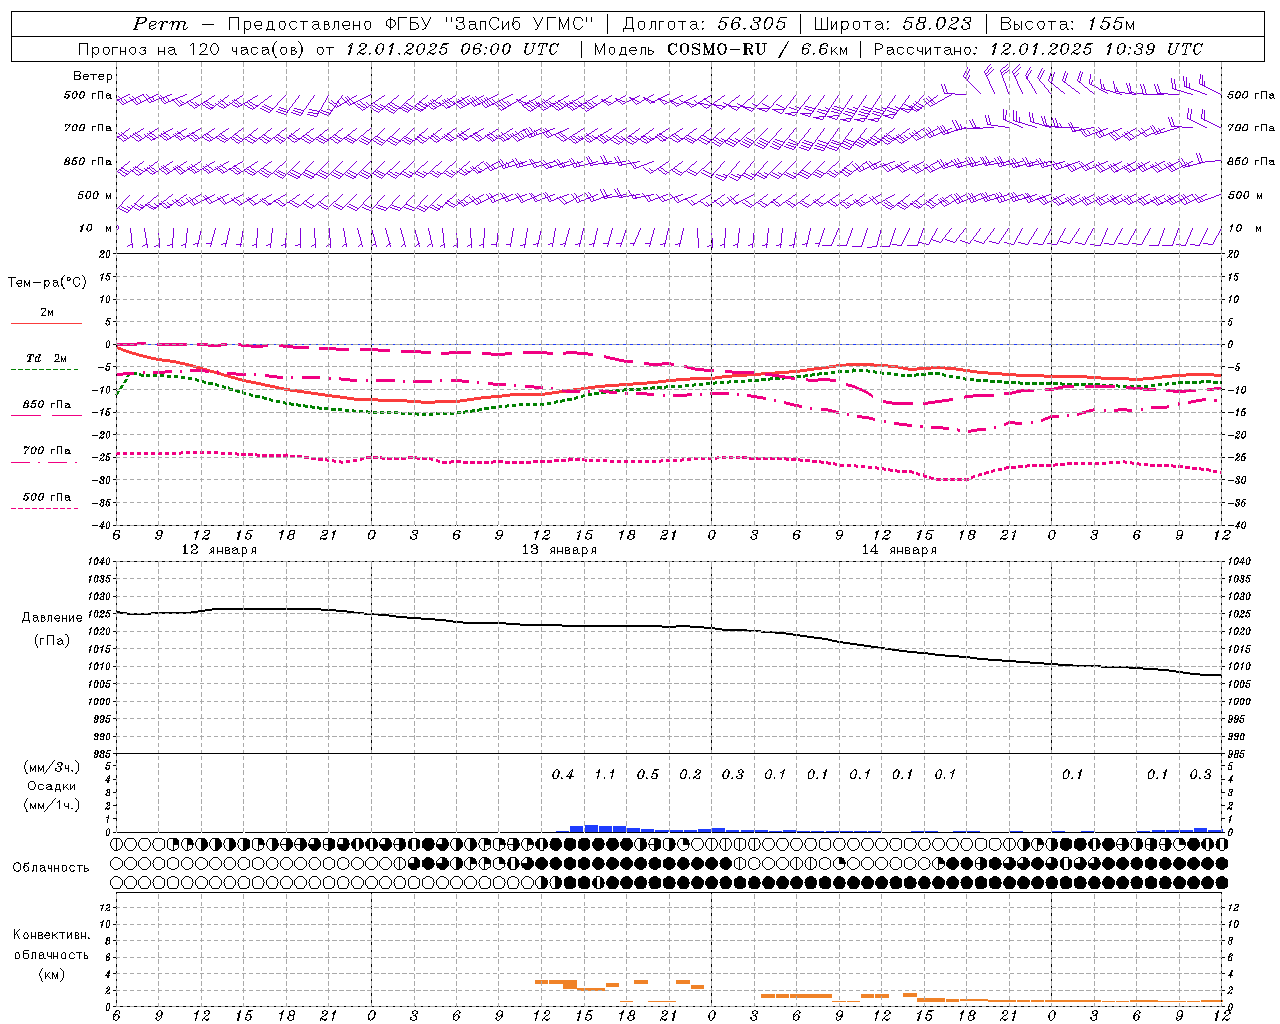
Task: Click the Долгота: 56.305 longitude value
Action: (x=704, y=24)
